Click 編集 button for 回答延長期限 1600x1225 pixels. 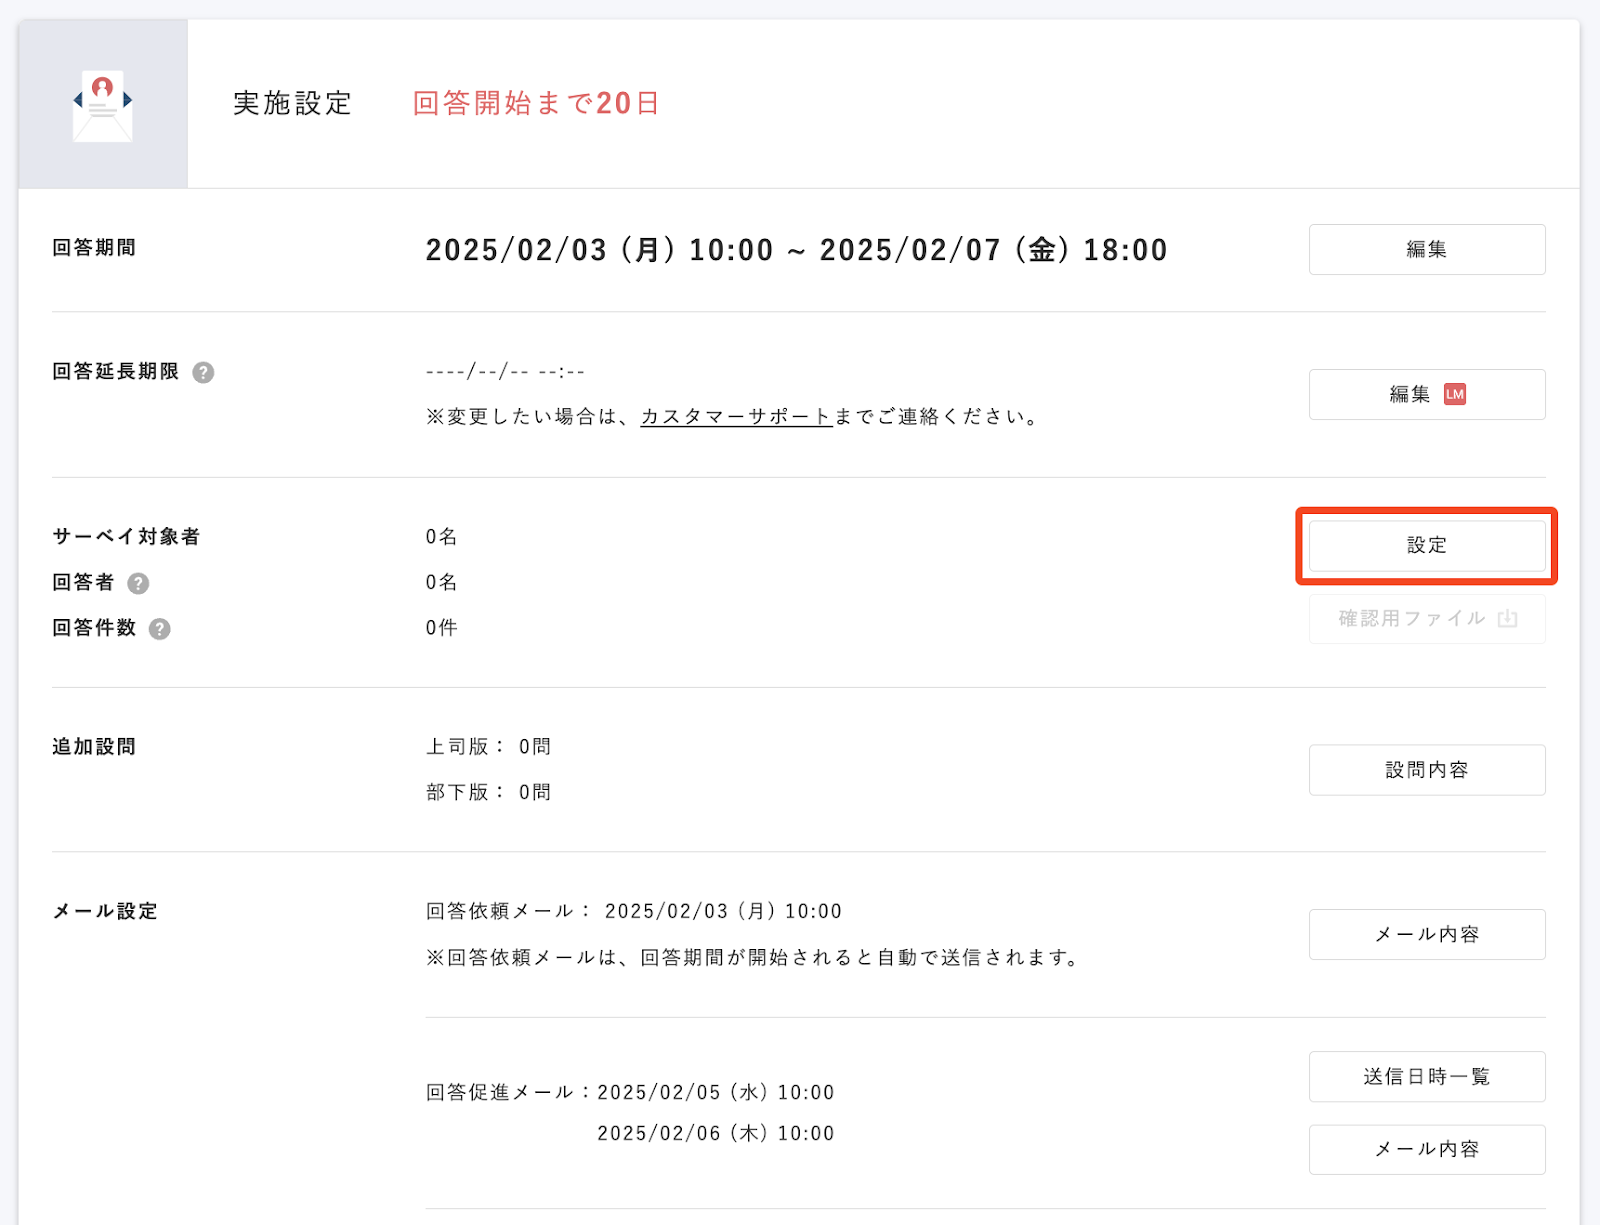(1427, 395)
